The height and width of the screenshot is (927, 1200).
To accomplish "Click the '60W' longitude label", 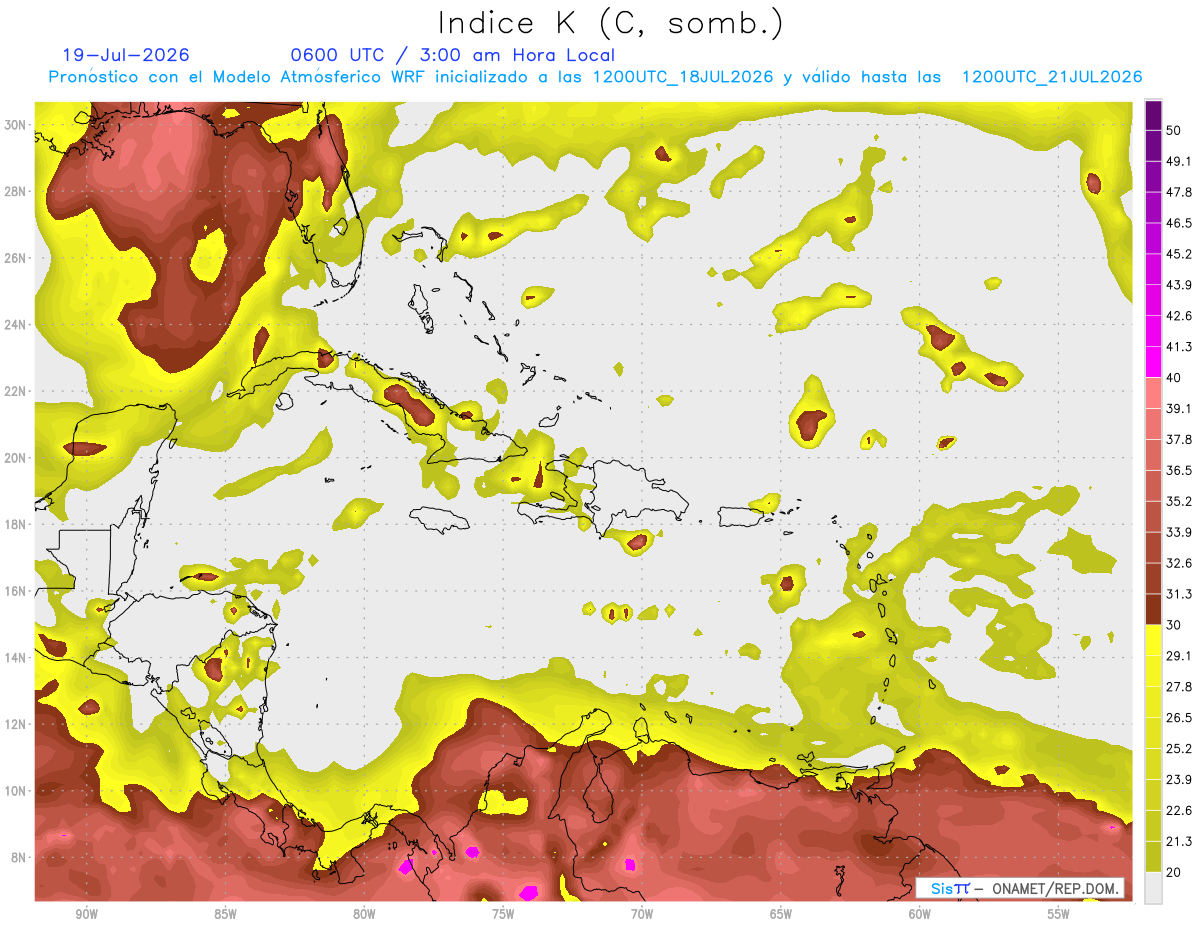I will click(x=920, y=915).
